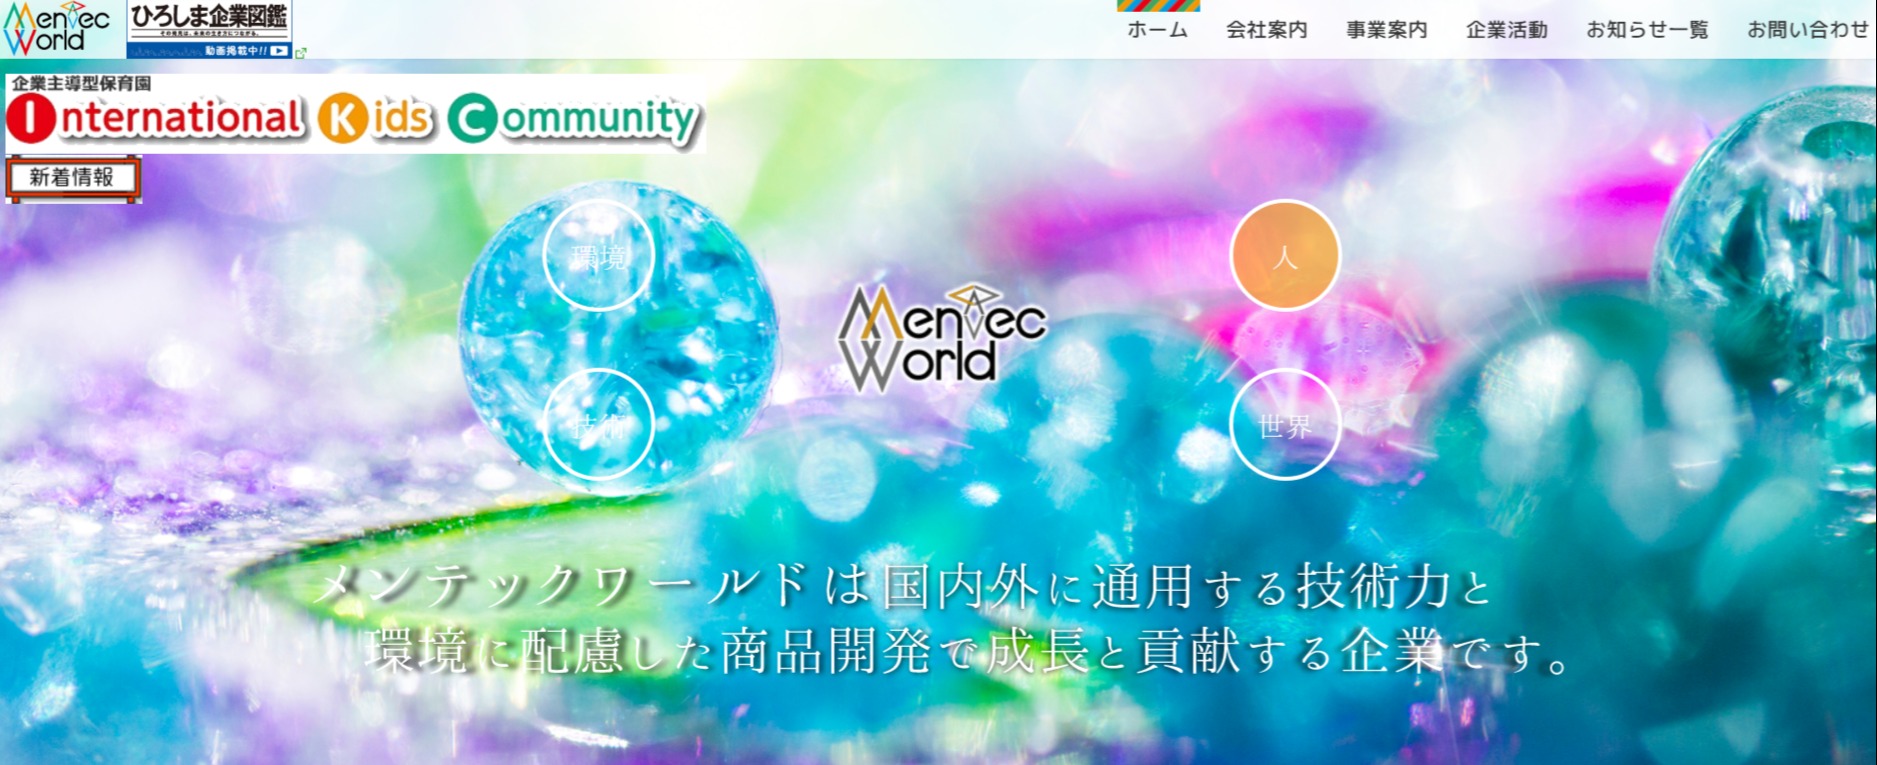View the お知らせ一覧 page

pyautogui.click(x=1647, y=30)
